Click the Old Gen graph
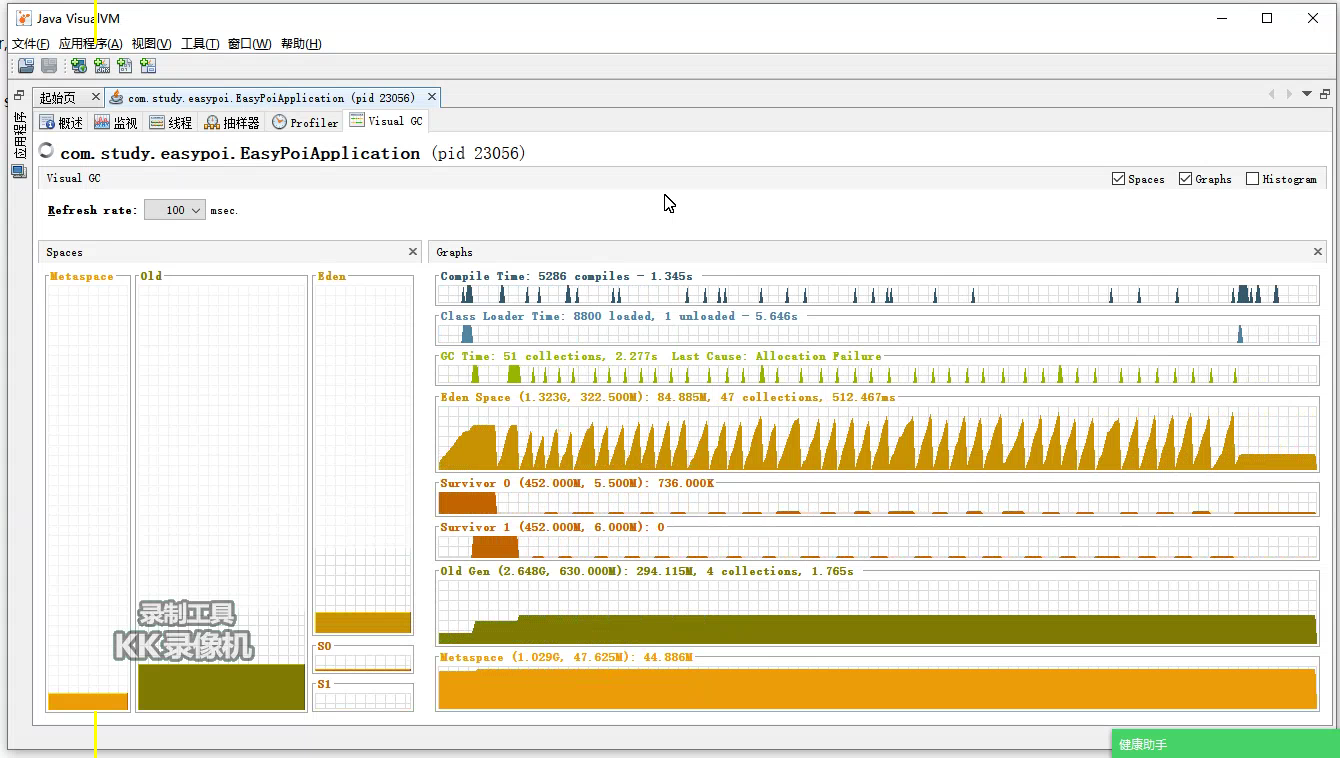 coord(877,611)
